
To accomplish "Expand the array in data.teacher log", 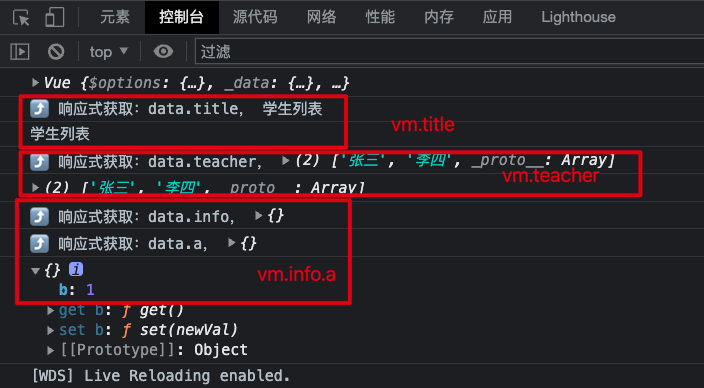I will coord(286,160).
